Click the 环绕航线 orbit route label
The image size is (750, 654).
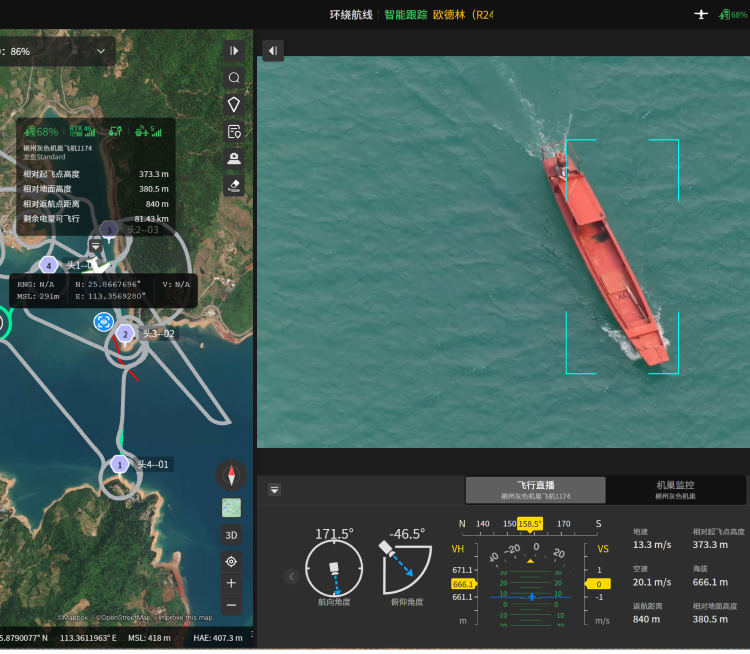click(x=351, y=15)
